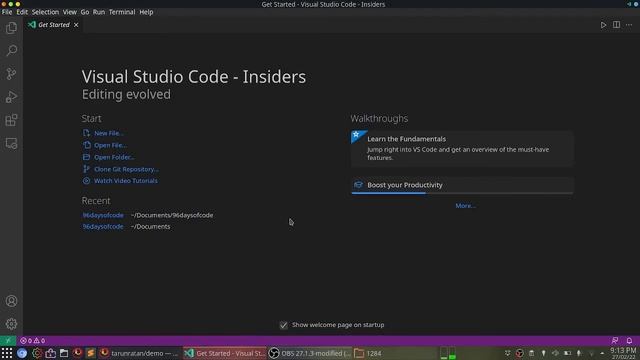Open the Remote Explorer view
The height and width of the screenshot is (360, 640).
[11, 143]
